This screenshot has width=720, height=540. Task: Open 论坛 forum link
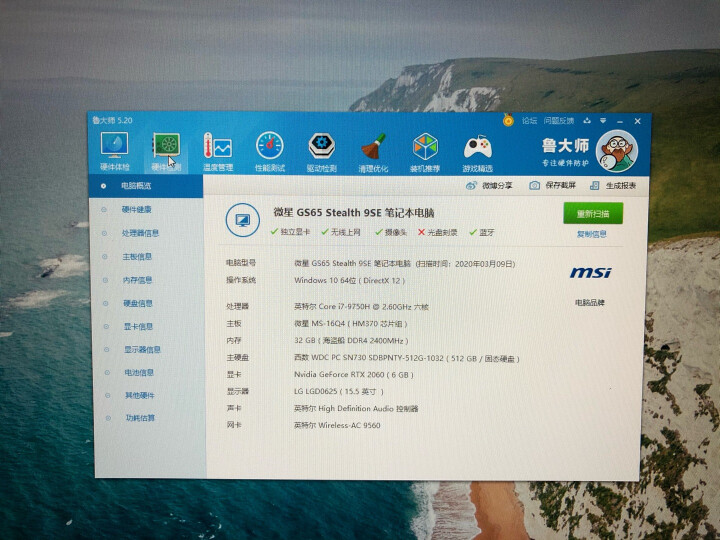pyautogui.click(x=529, y=121)
